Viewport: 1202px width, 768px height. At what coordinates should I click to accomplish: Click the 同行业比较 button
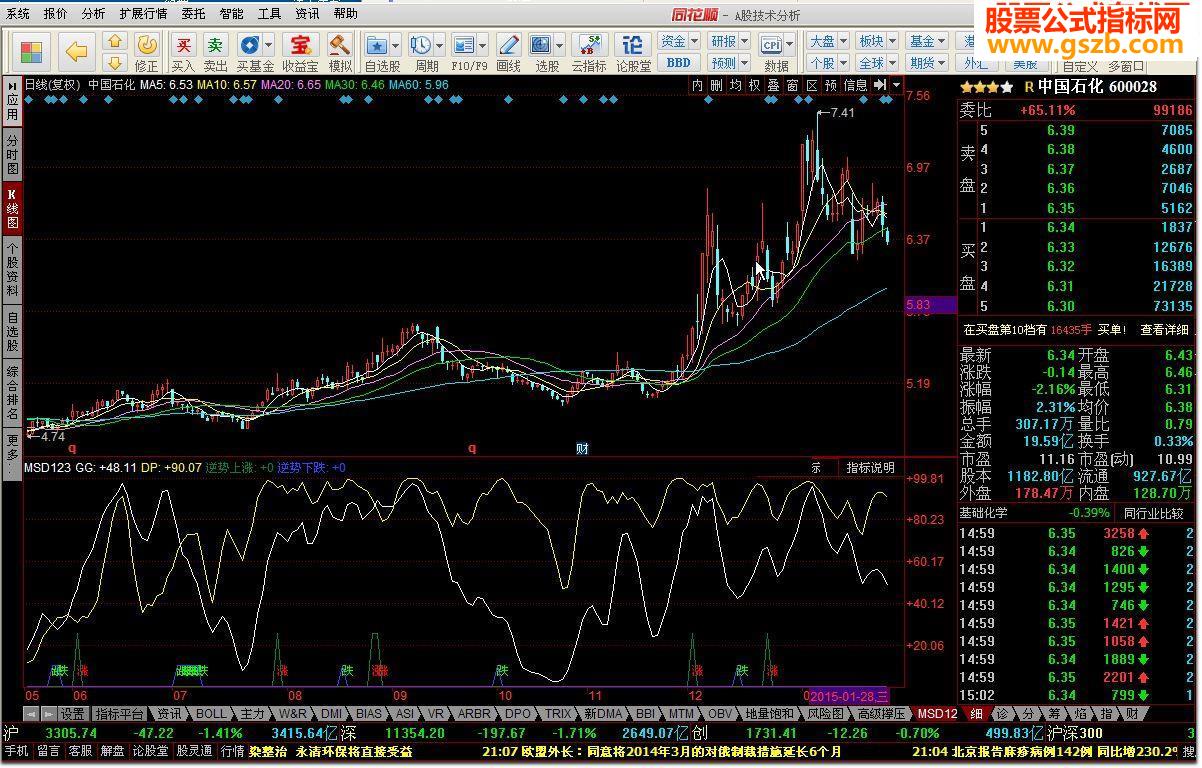tap(1155, 513)
